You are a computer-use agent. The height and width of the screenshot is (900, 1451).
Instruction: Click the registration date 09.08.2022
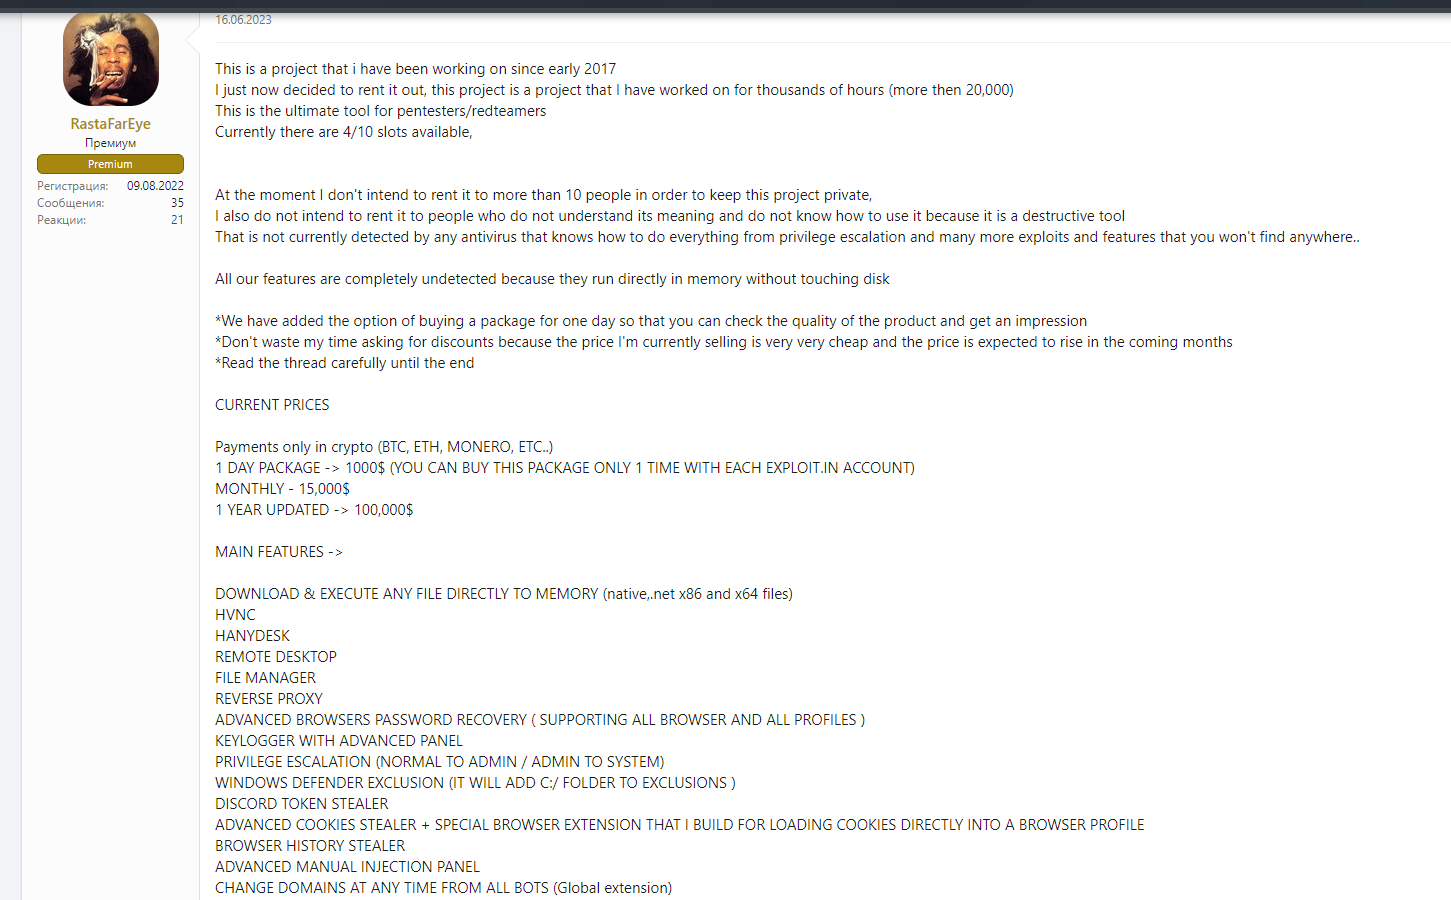(155, 186)
